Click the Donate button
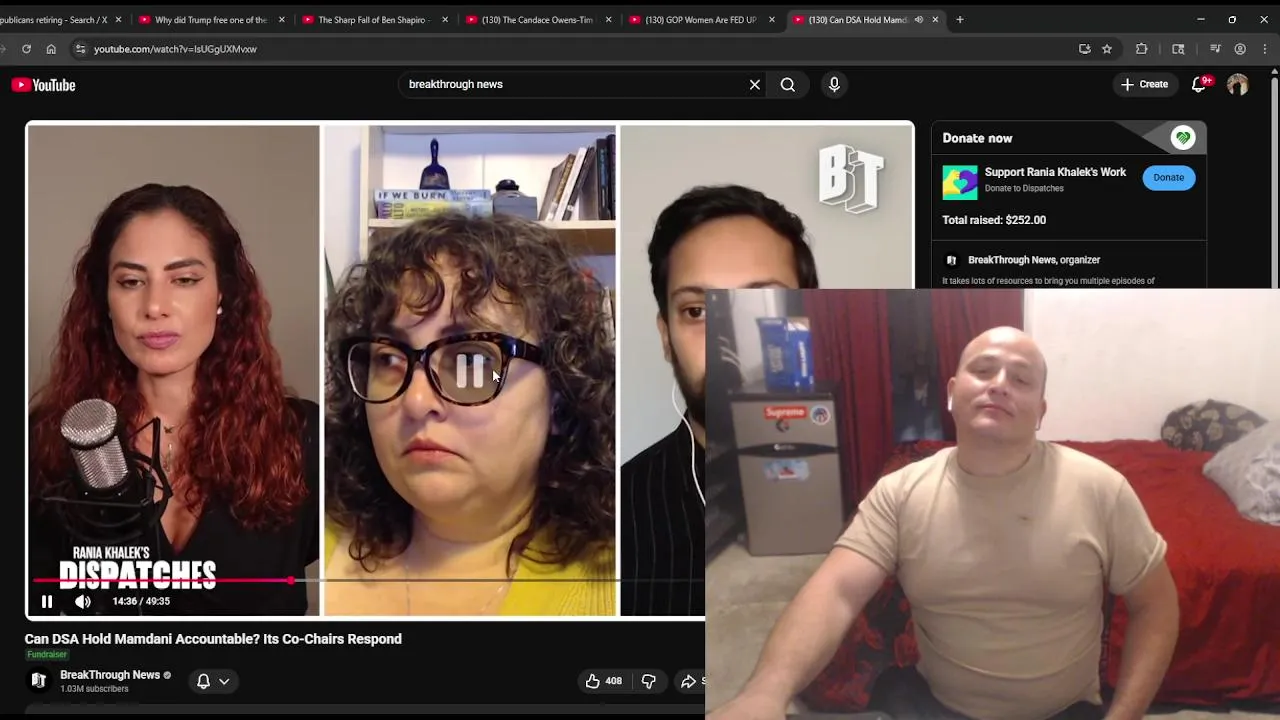The height and width of the screenshot is (720, 1280). pyautogui.click(x=1168, y=178)
